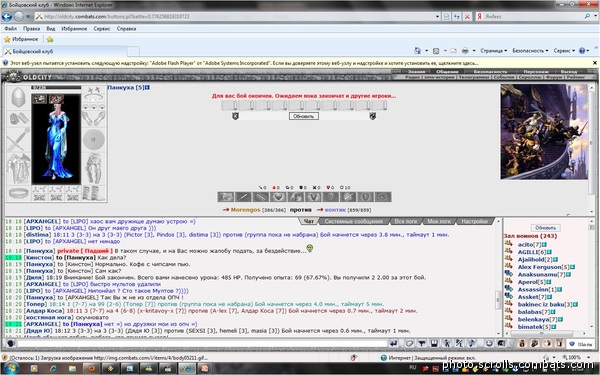Select the empty shield equipment slot

93,140
